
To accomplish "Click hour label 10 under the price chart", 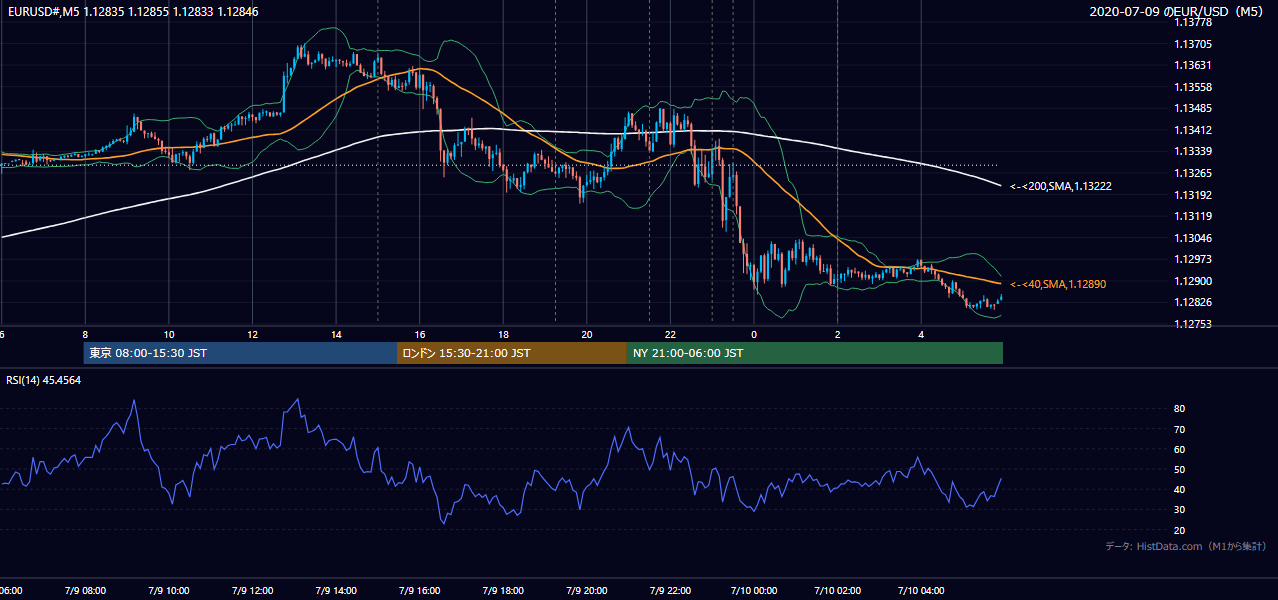I will click(169, 335).
